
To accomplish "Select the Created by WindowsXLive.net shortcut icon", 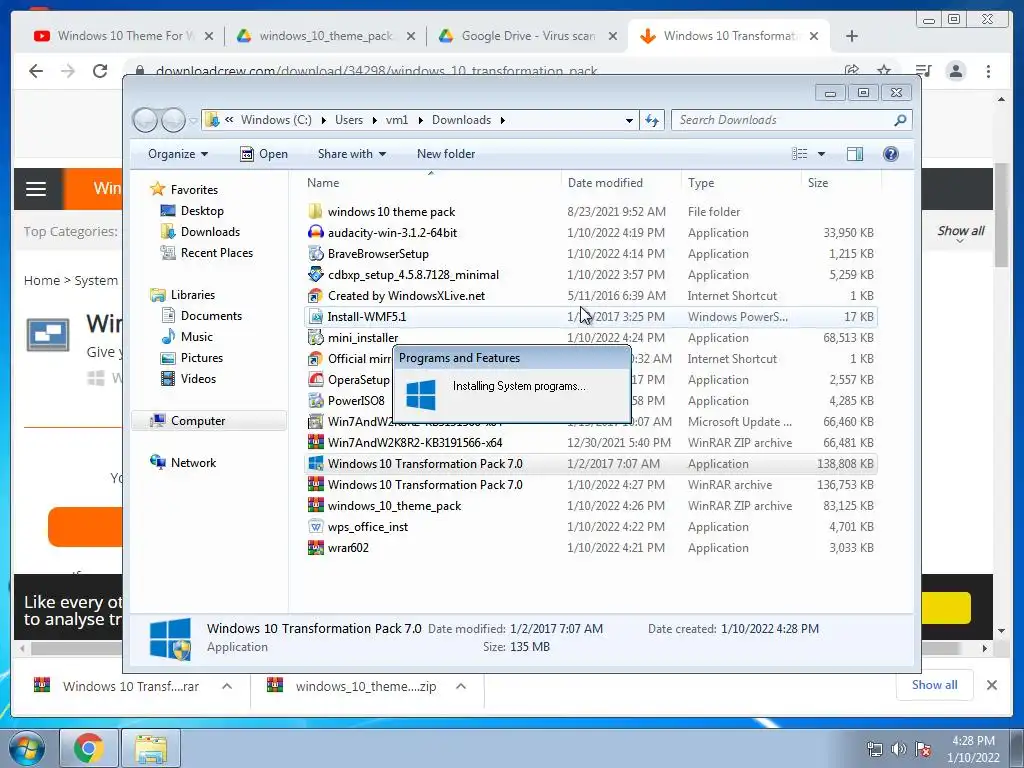I will [x=315, y=295].
